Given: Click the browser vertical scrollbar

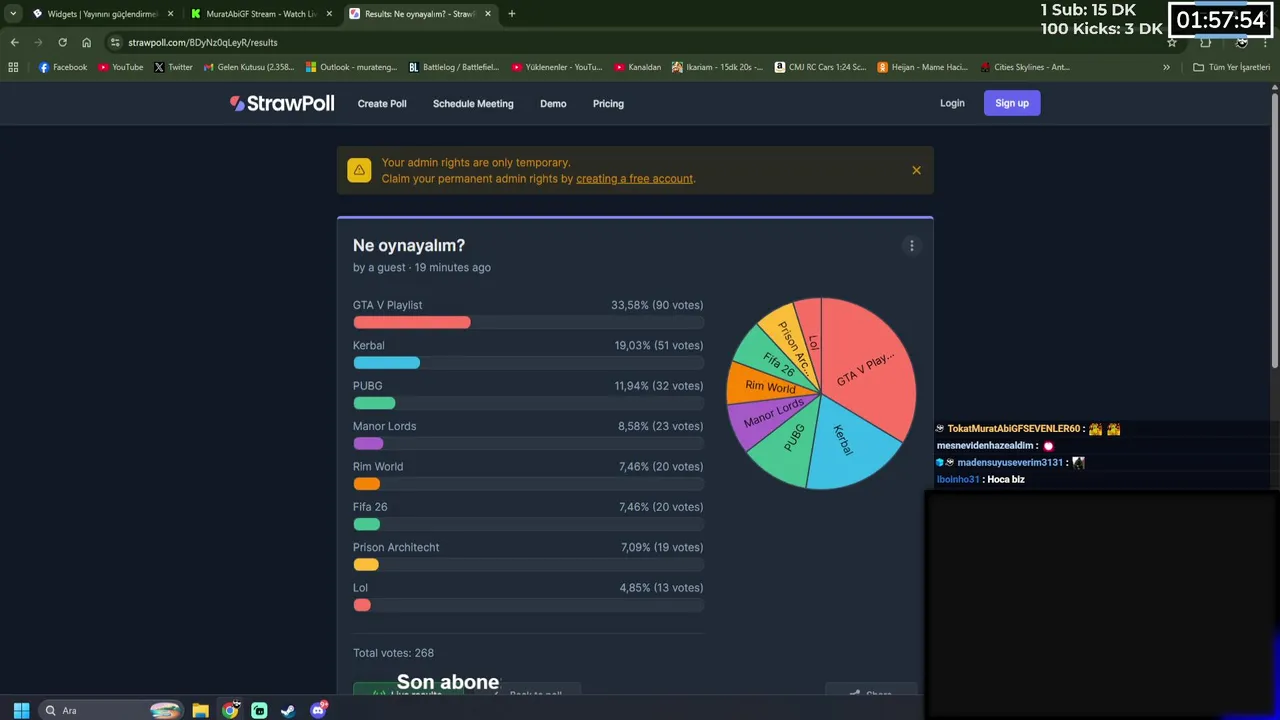Looking at the screenshot, I should pyautogui.click(x=1275, y=230).
